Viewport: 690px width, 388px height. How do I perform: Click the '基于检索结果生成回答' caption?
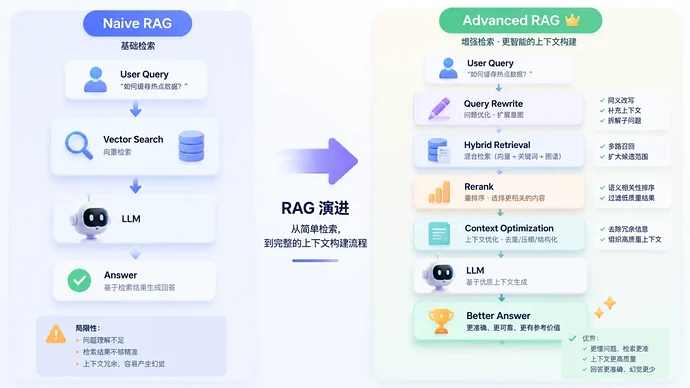[x=139, y=287]
